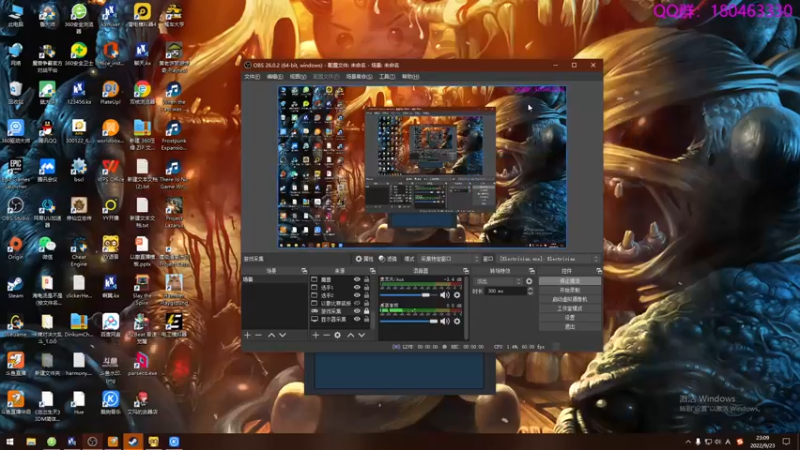Click the 麦克风/Aux volume slider

click(x=409, y=295)
